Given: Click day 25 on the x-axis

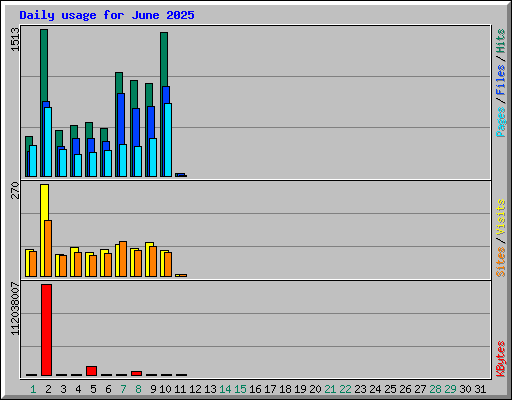Looking at the screenshot, I should pos(390,389).
